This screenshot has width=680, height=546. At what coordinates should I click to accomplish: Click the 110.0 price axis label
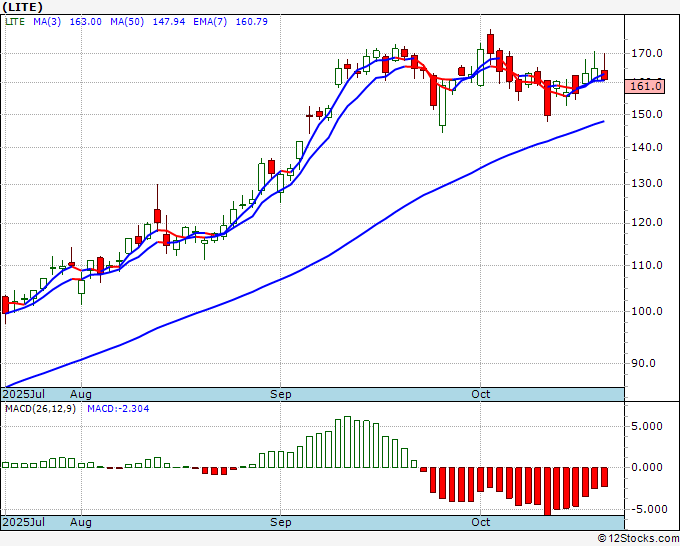coord(647,265)
